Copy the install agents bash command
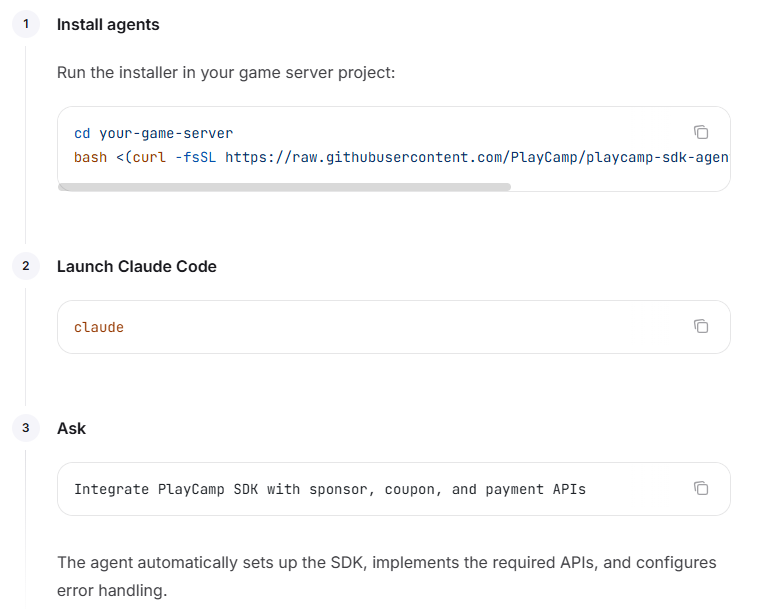 [701, 132]
